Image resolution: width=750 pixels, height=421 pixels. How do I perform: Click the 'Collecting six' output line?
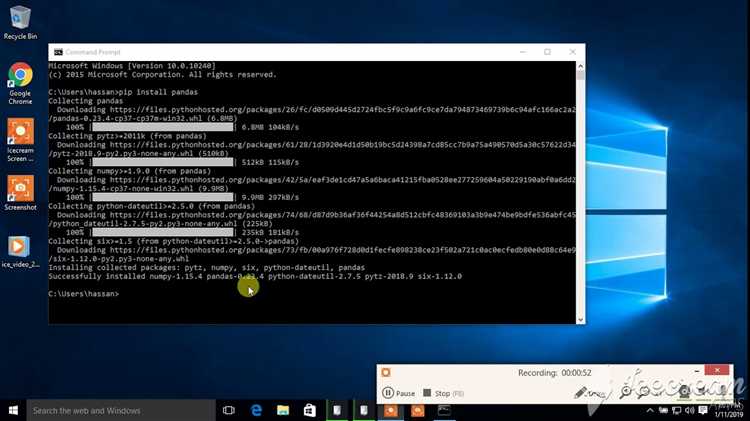coord(173,241)
